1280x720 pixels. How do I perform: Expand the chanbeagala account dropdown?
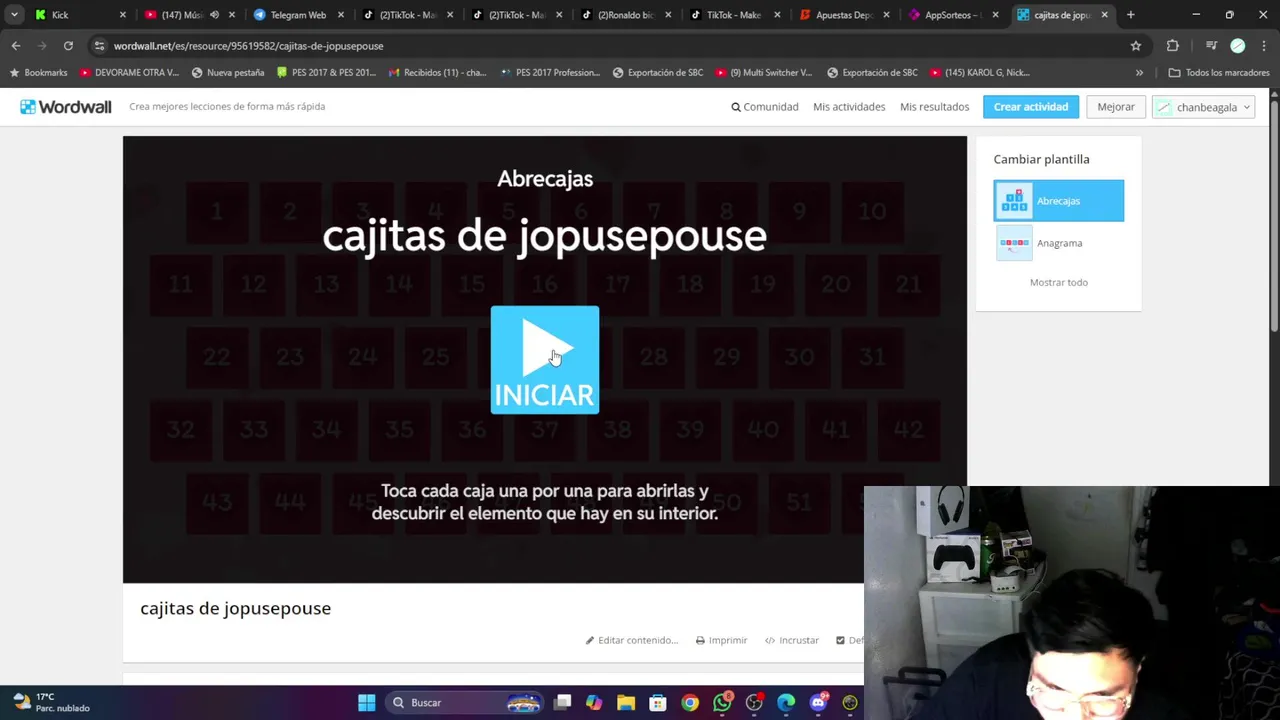pos(1204,107)
